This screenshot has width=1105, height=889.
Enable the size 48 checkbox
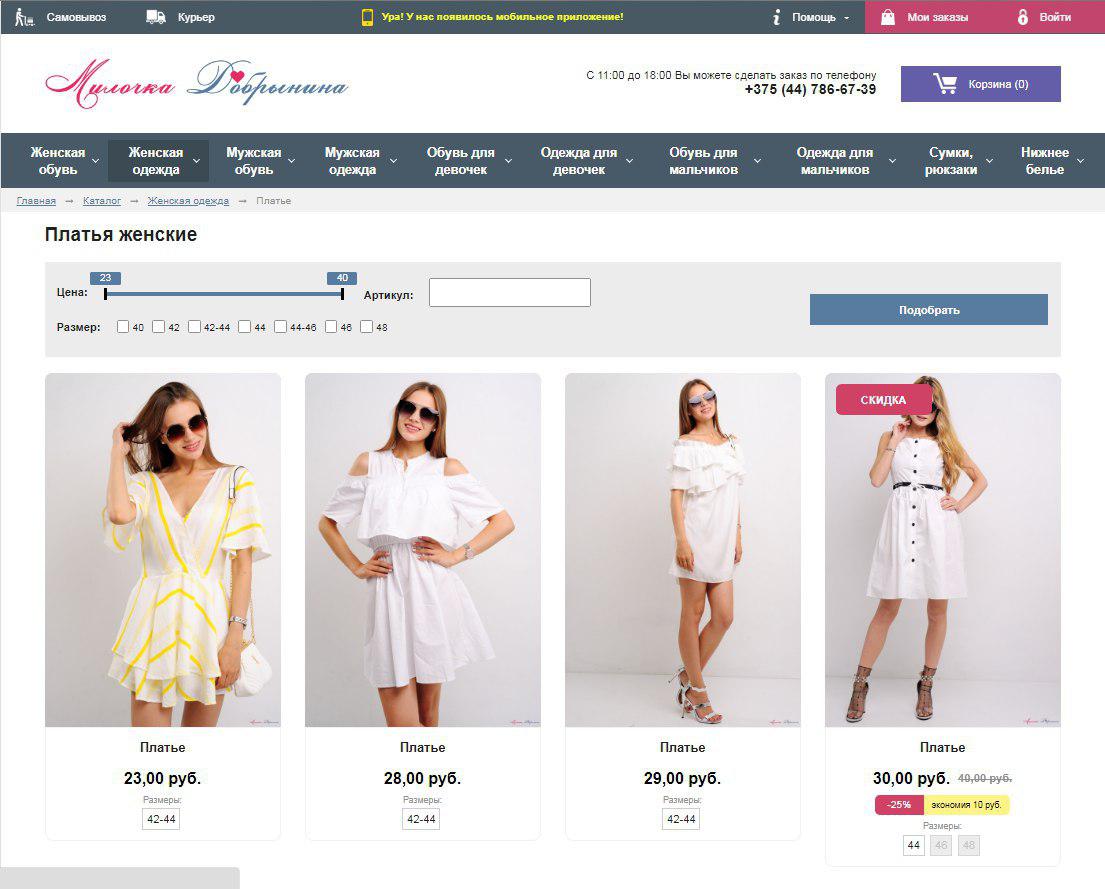point(366,327)
